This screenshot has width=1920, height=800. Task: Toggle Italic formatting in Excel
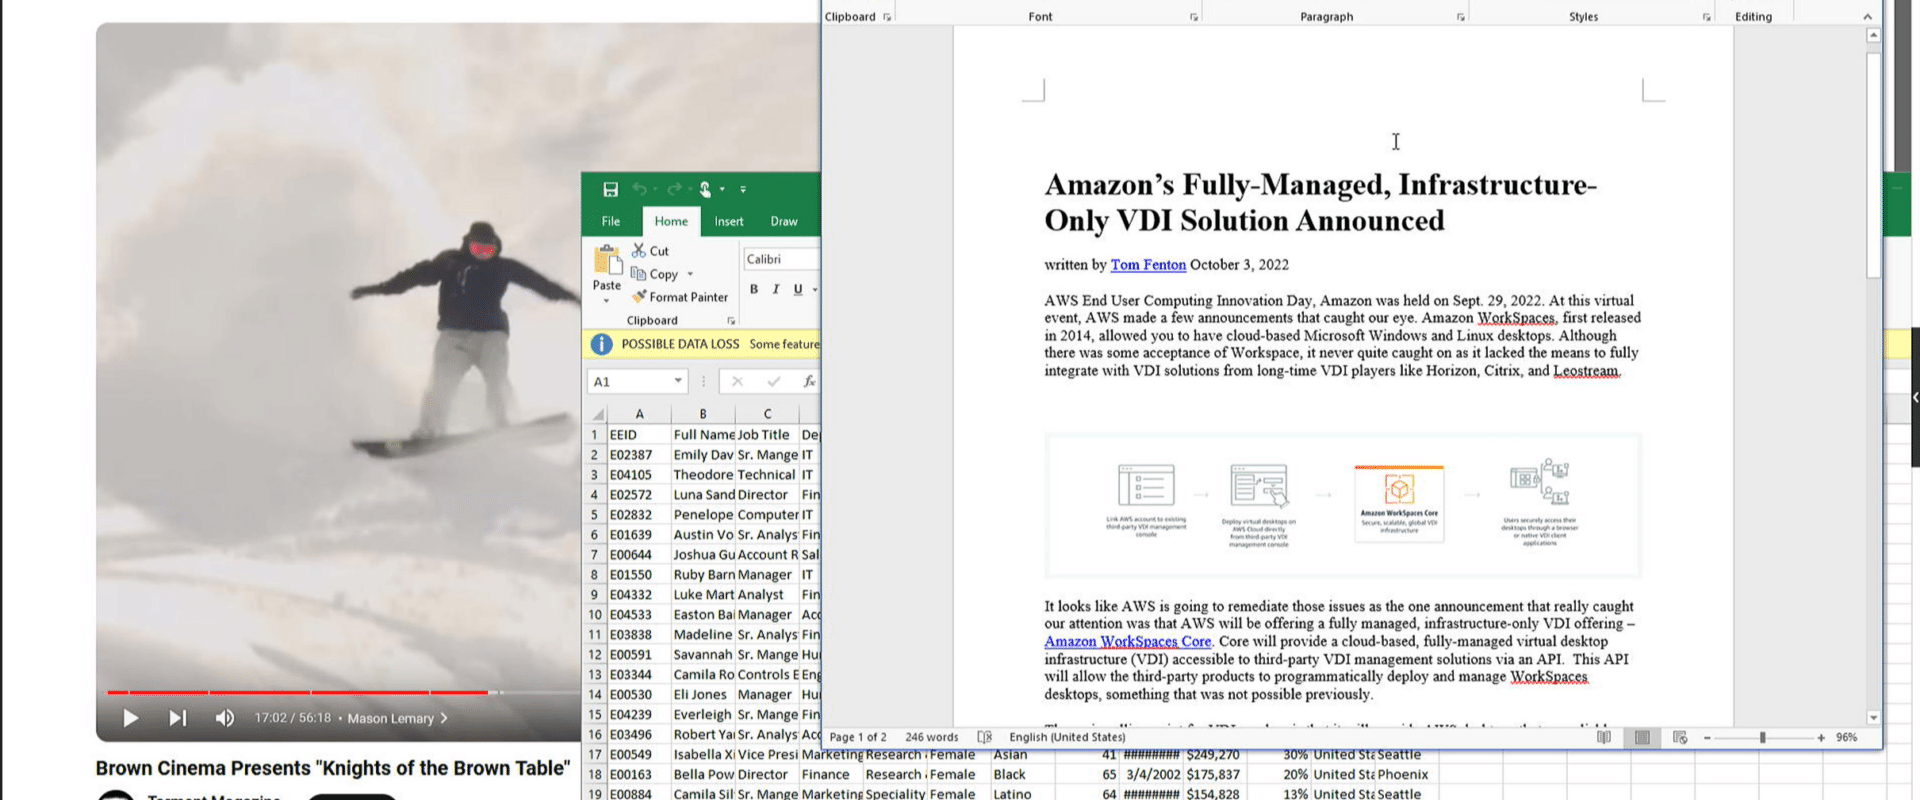(776, 289)
